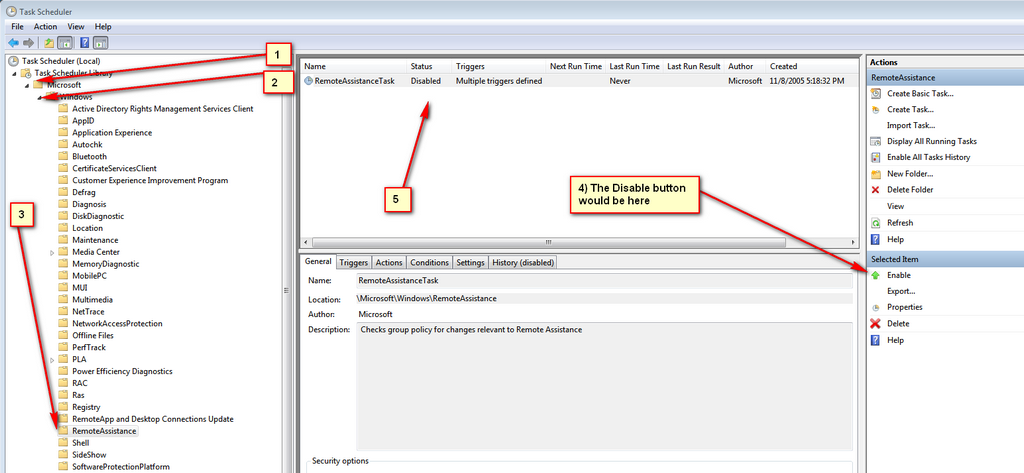Click the green Refresh icon

pyautogui.click(x=876, y=223)
